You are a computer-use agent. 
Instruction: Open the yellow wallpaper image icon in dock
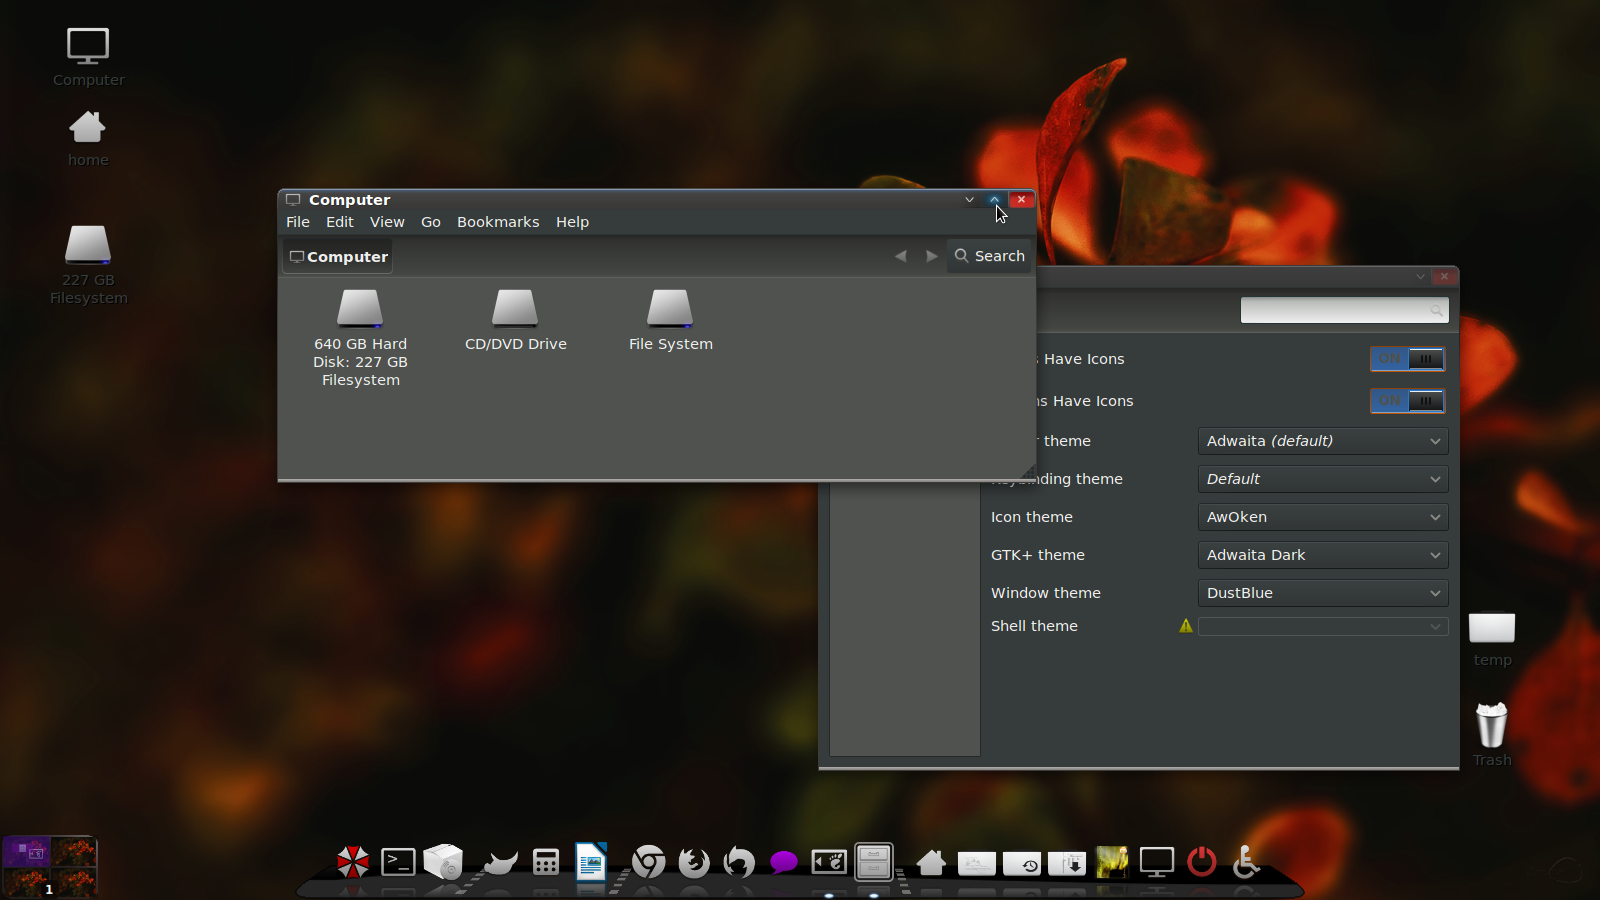[1112, 861]
